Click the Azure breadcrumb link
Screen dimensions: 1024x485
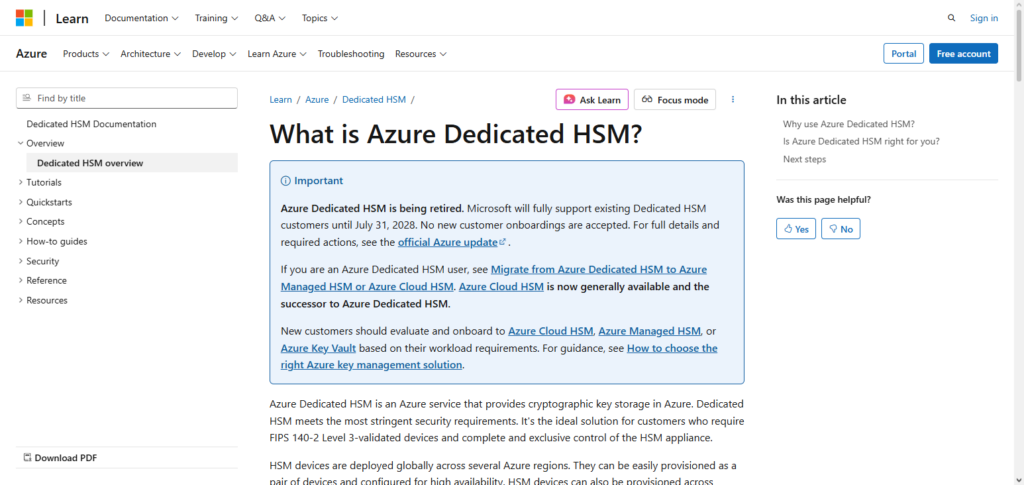[x=317, y=100]
